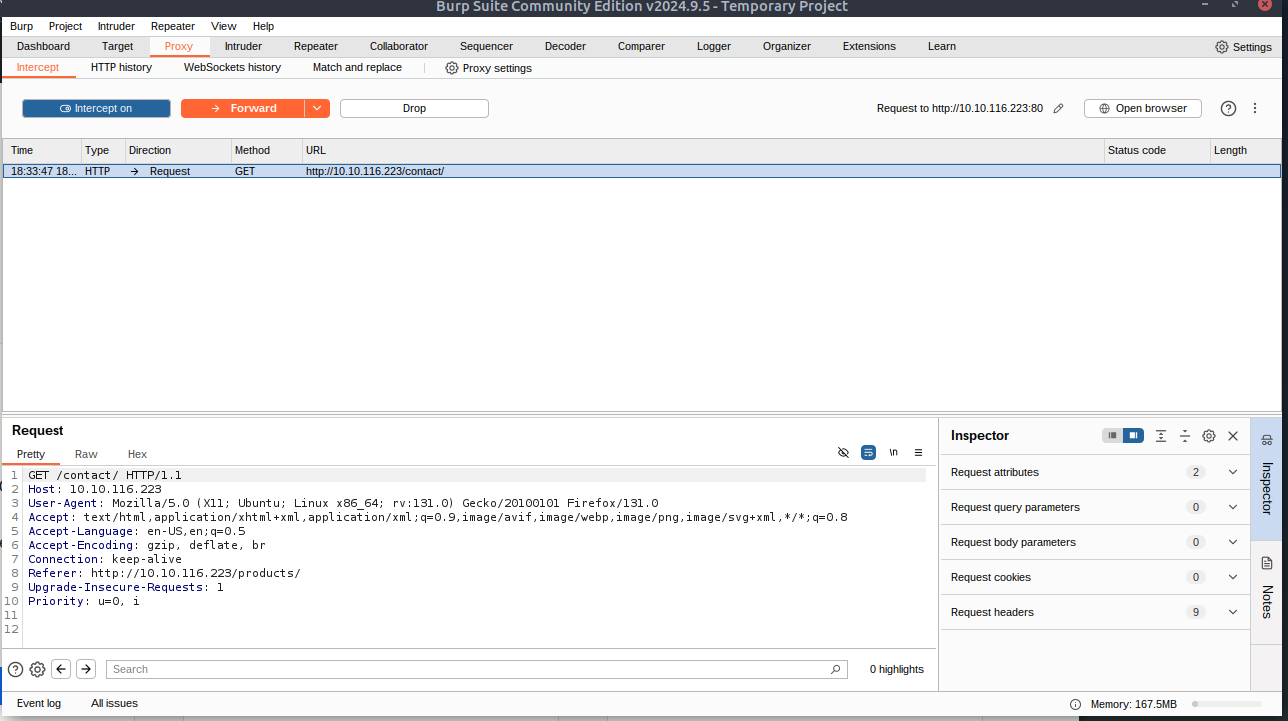1288x721 pixels.
Task: Forward the intercepted request
Action: point(242,108)
